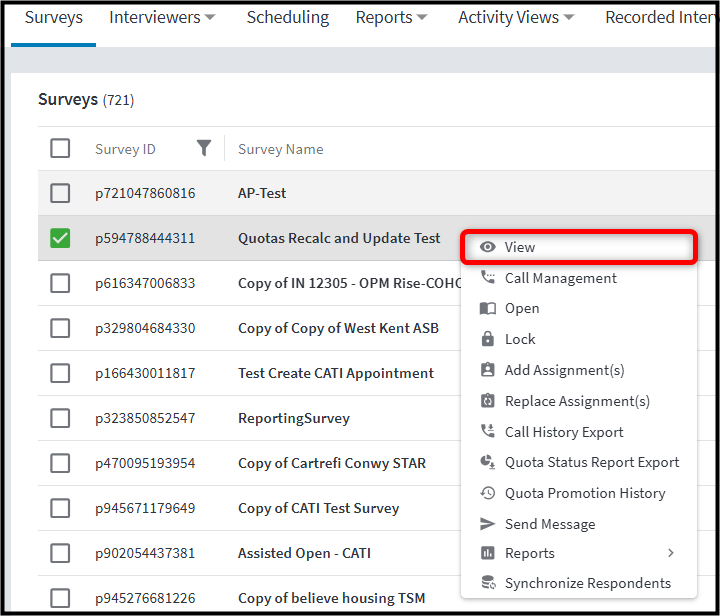This screenshot has width=720, height=616.
Task: Uncheck the Quotas Recalc and Update Test checkbox
Action: pyautogui.click(x=60, y=238)
